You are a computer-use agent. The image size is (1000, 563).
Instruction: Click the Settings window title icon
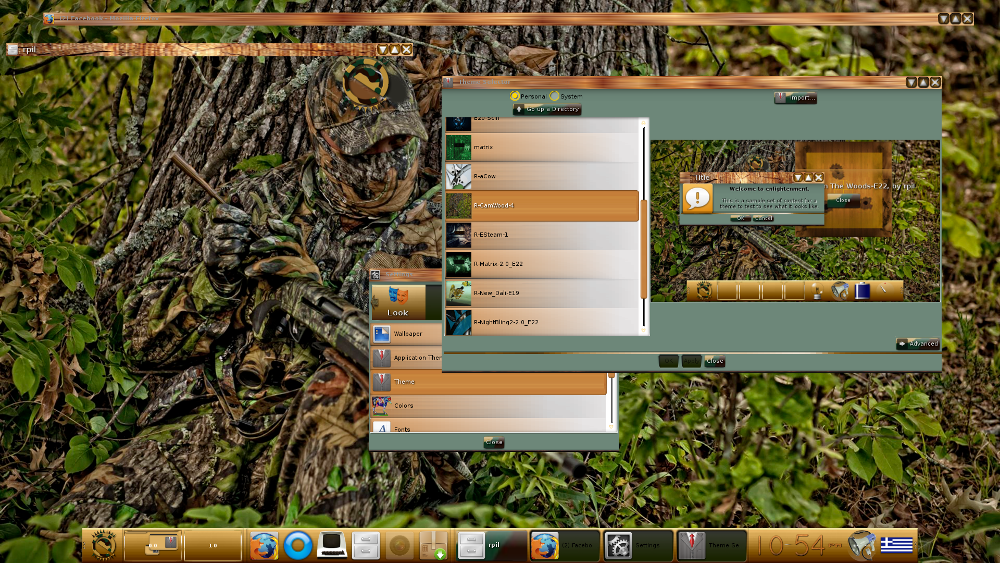coord(376,275)
